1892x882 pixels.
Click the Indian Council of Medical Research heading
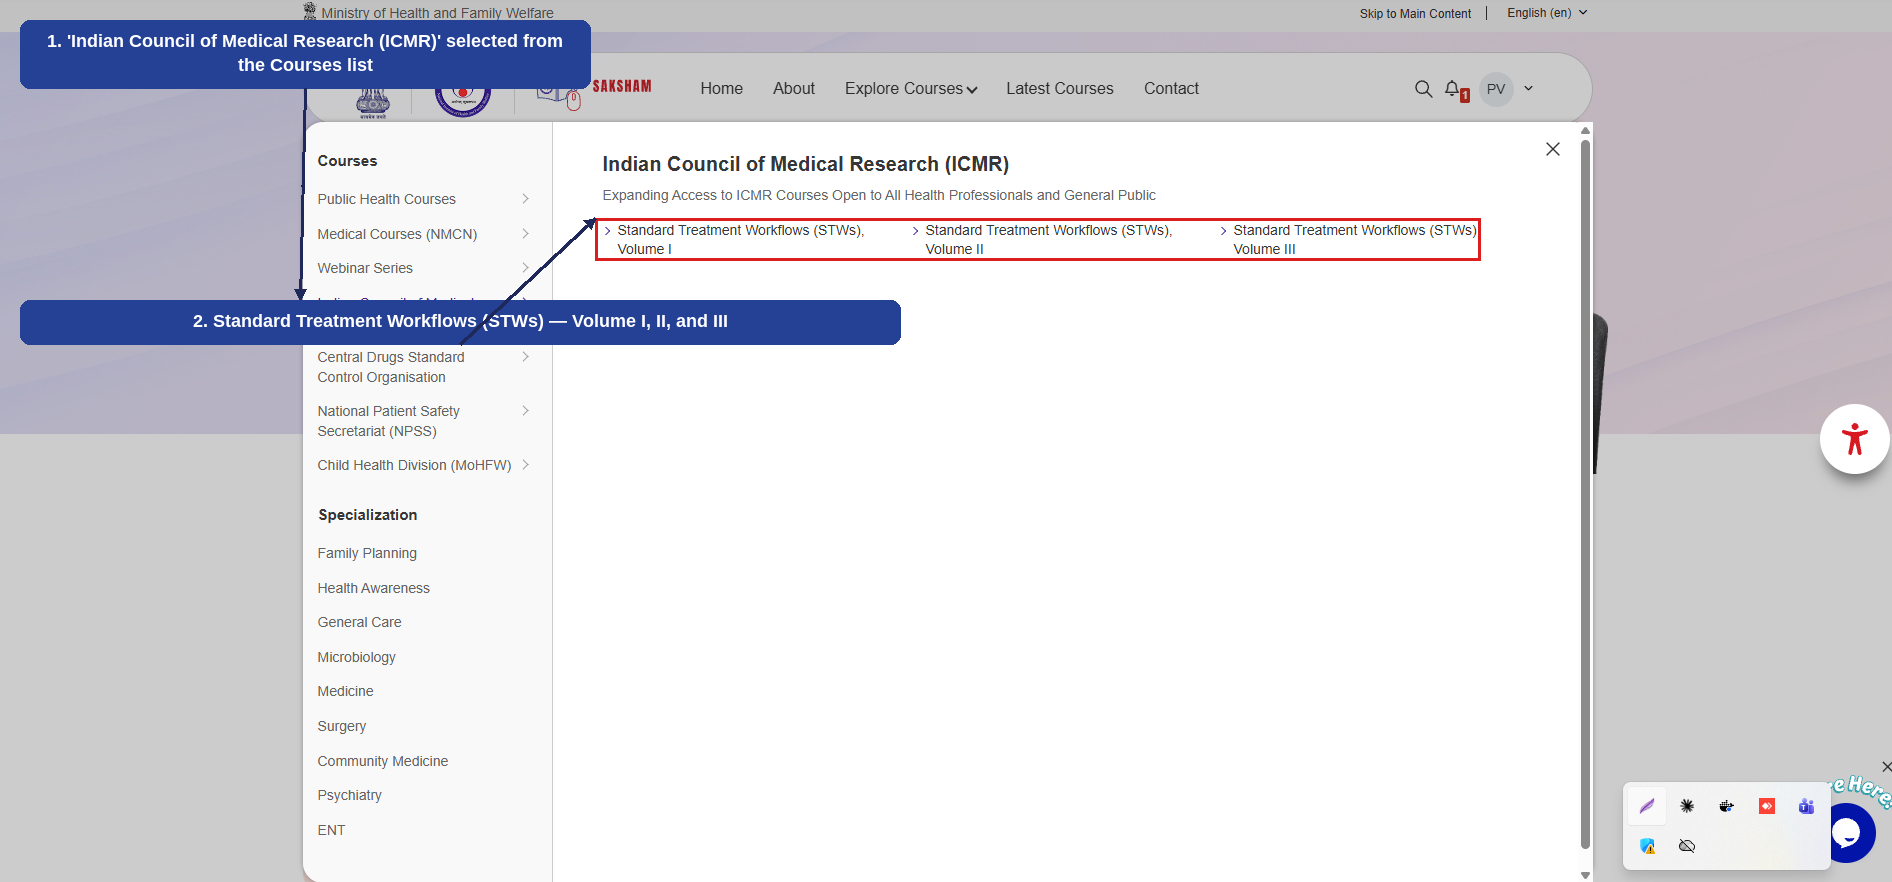pos(805,164)
